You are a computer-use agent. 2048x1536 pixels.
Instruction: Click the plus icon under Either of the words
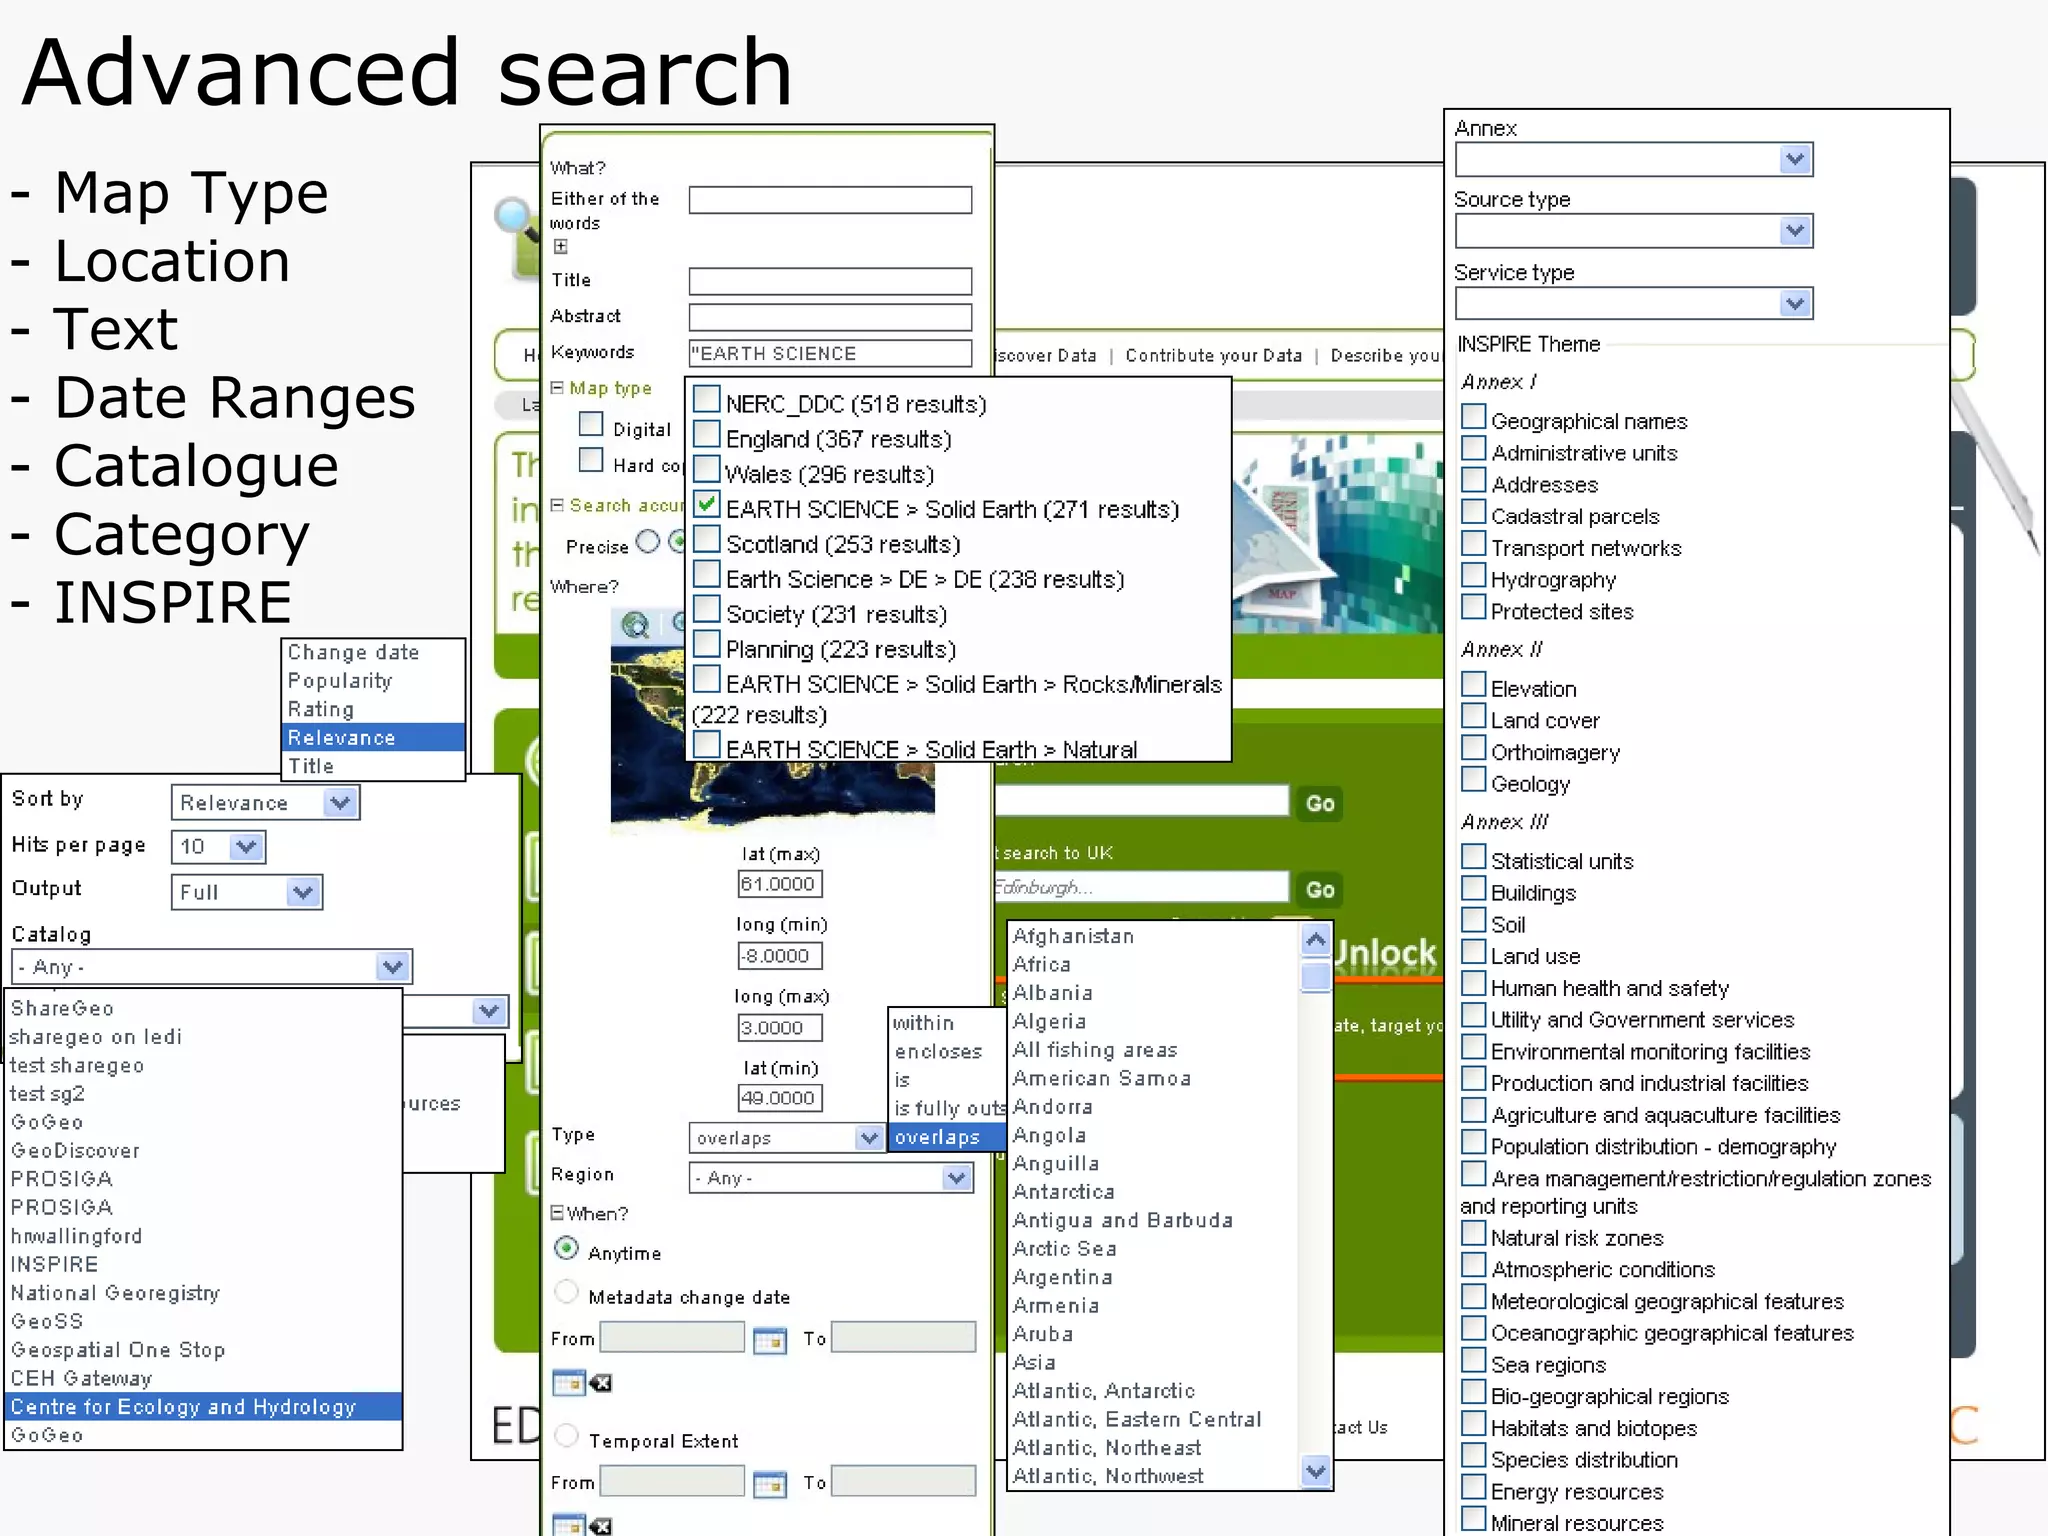[560, 246]
